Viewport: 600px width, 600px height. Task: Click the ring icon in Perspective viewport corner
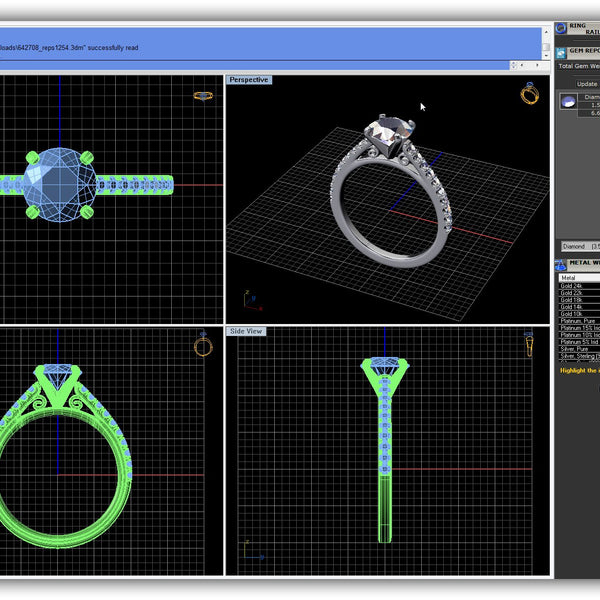click(x=529, y=95)
